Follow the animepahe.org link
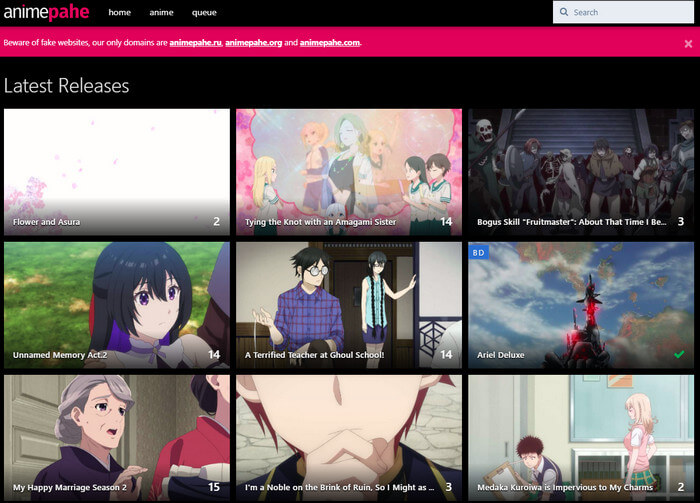 click(254, 42)
